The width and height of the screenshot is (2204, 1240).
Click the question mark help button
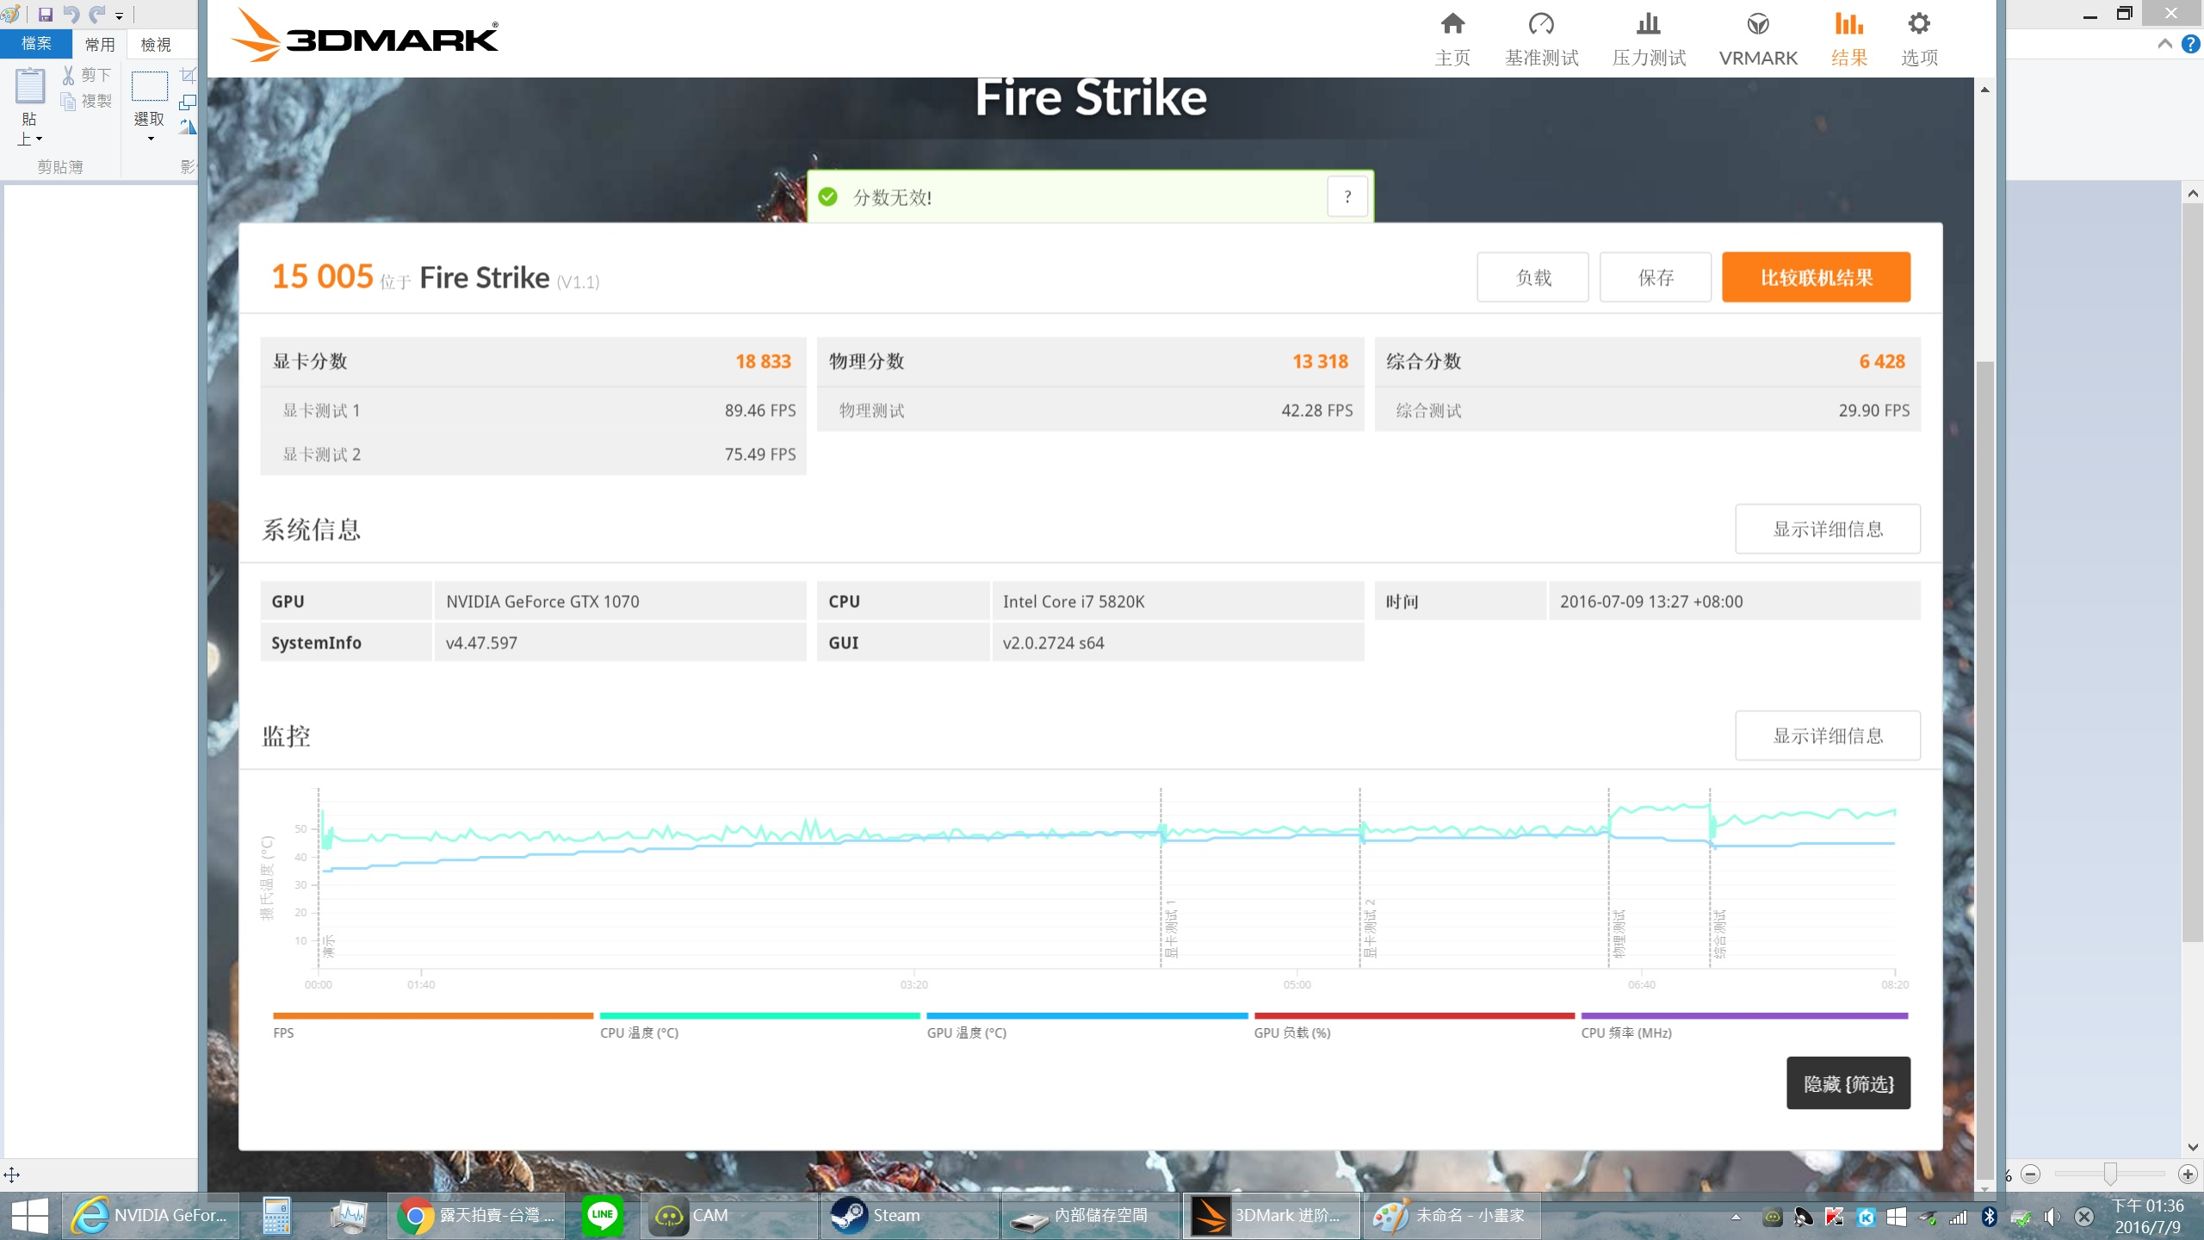click(x=1347, y=197)
